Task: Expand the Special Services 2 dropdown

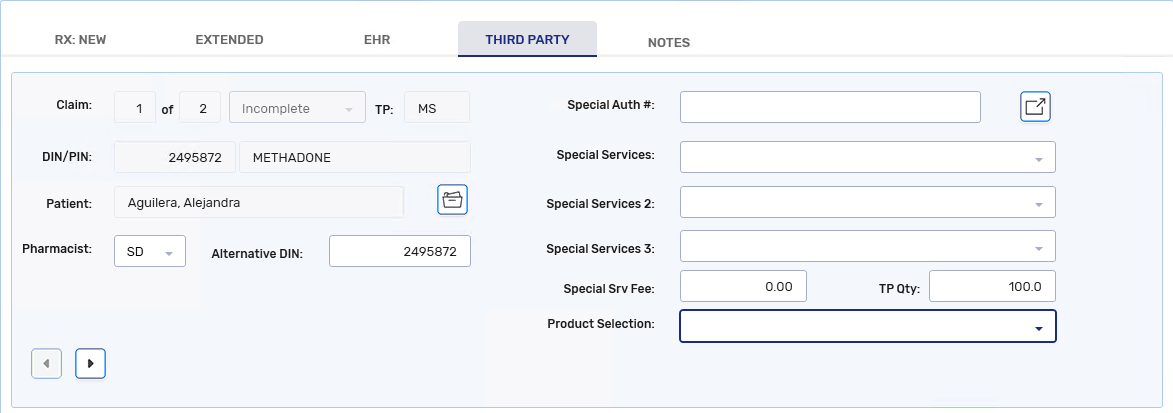Action: click(x=867, y=202)
